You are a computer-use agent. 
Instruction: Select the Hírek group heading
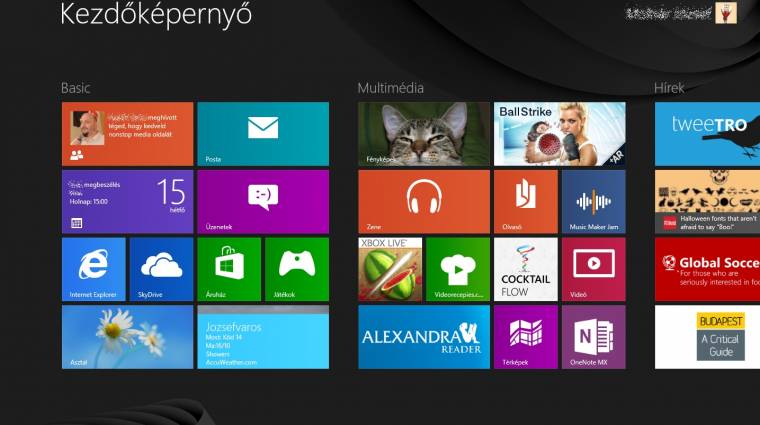tap(669, 88)
